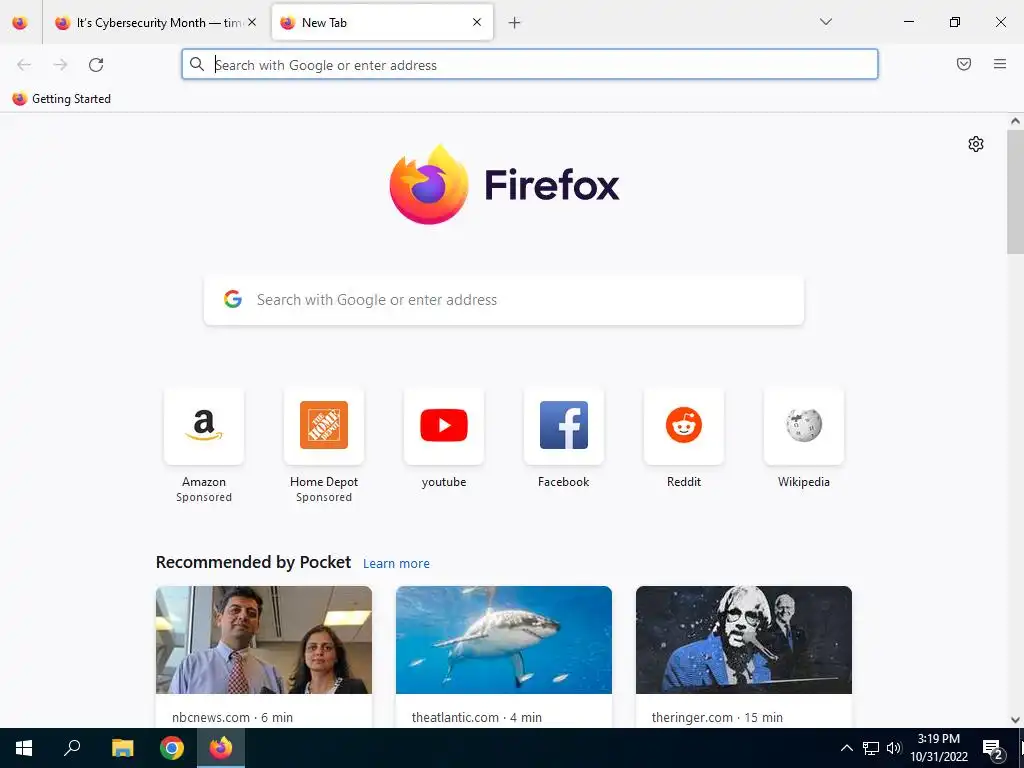This screenshot has width=1024, height=768.
Task: Click the theringer.com · 15 min label
Action: point(717,717)
